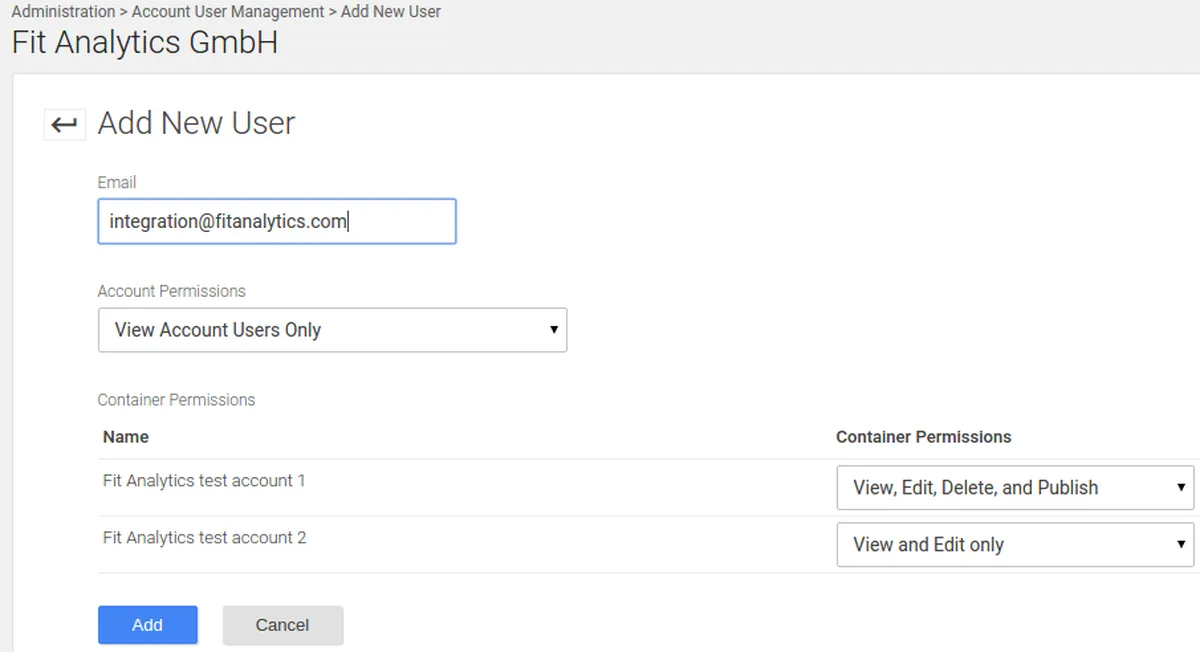Click the Name column header
This screenshot has width=1200, height=652.
[126, 437]
